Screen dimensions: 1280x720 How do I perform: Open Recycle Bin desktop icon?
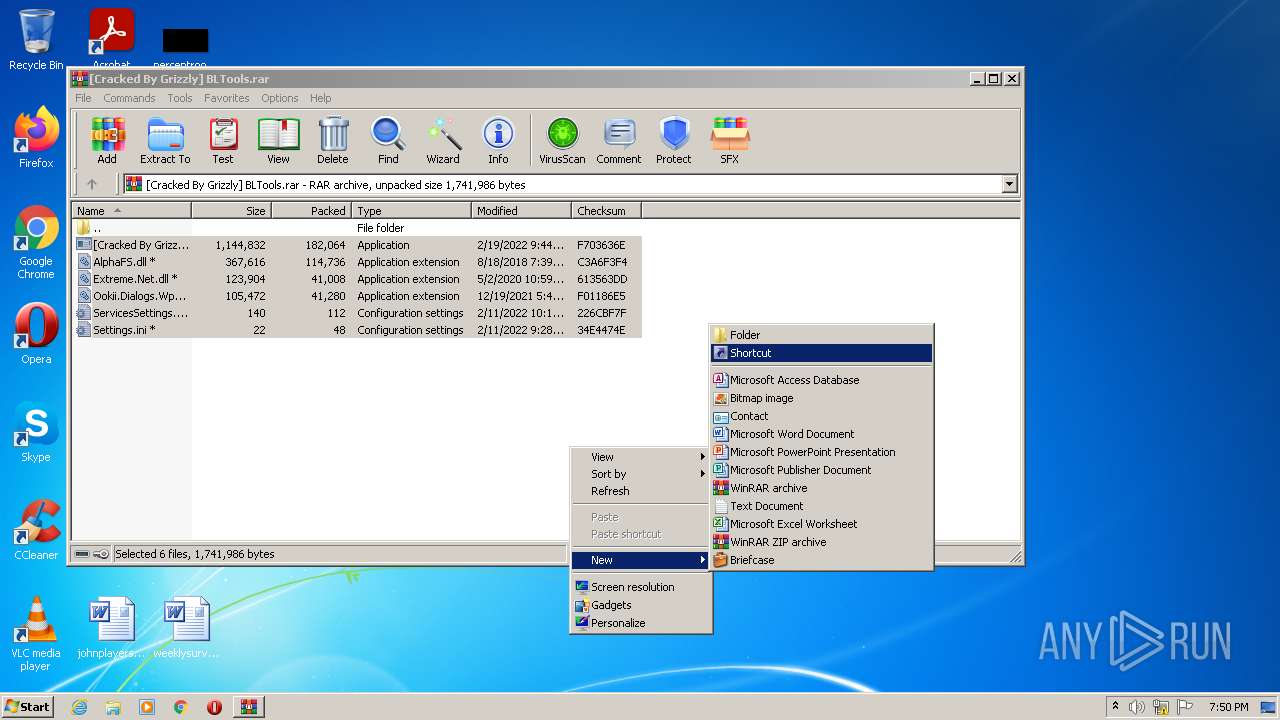36,40
